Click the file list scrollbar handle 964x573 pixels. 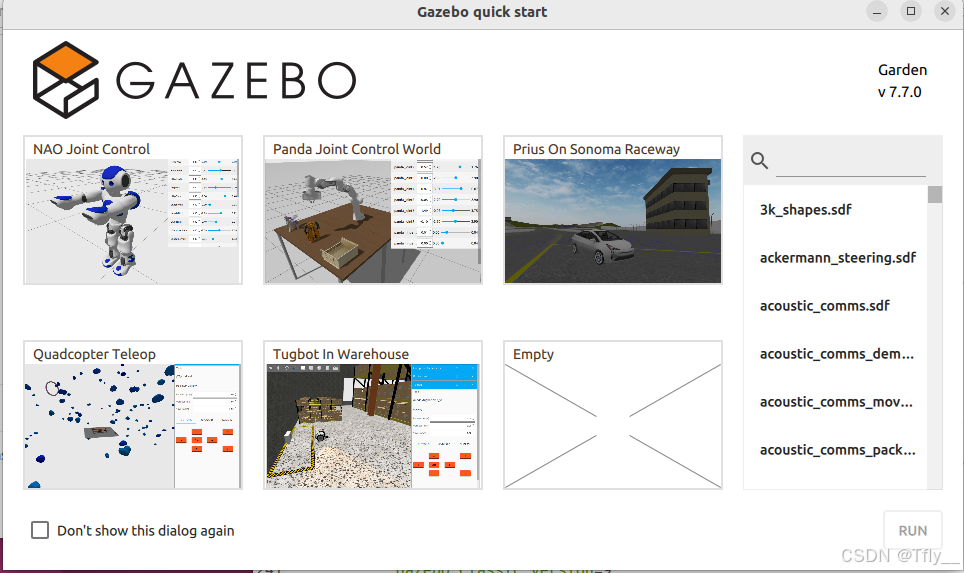[x=934, y=194]
